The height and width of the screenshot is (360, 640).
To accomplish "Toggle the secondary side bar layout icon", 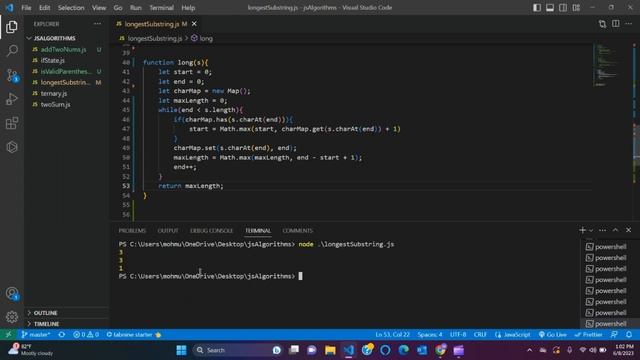I will point(563,7).
